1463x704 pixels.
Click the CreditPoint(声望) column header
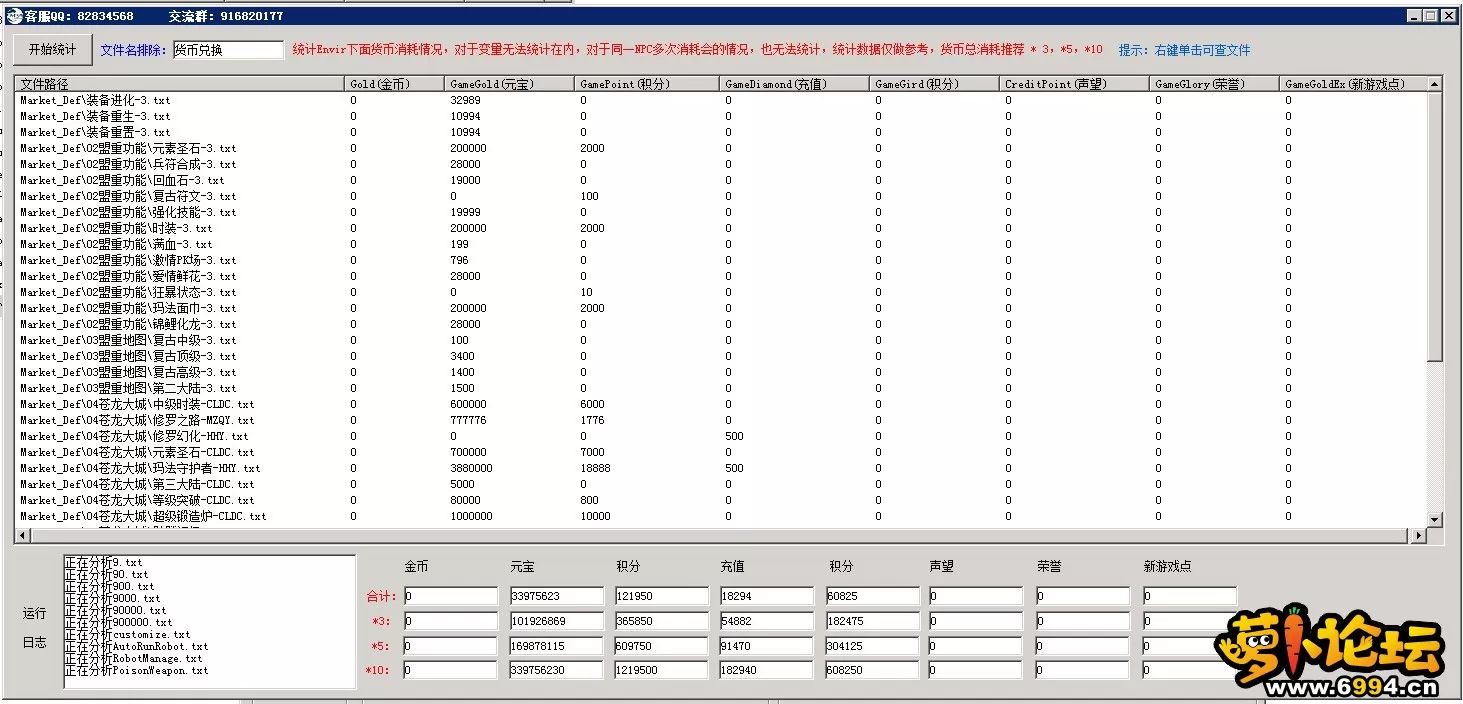tap(1074, 85)
